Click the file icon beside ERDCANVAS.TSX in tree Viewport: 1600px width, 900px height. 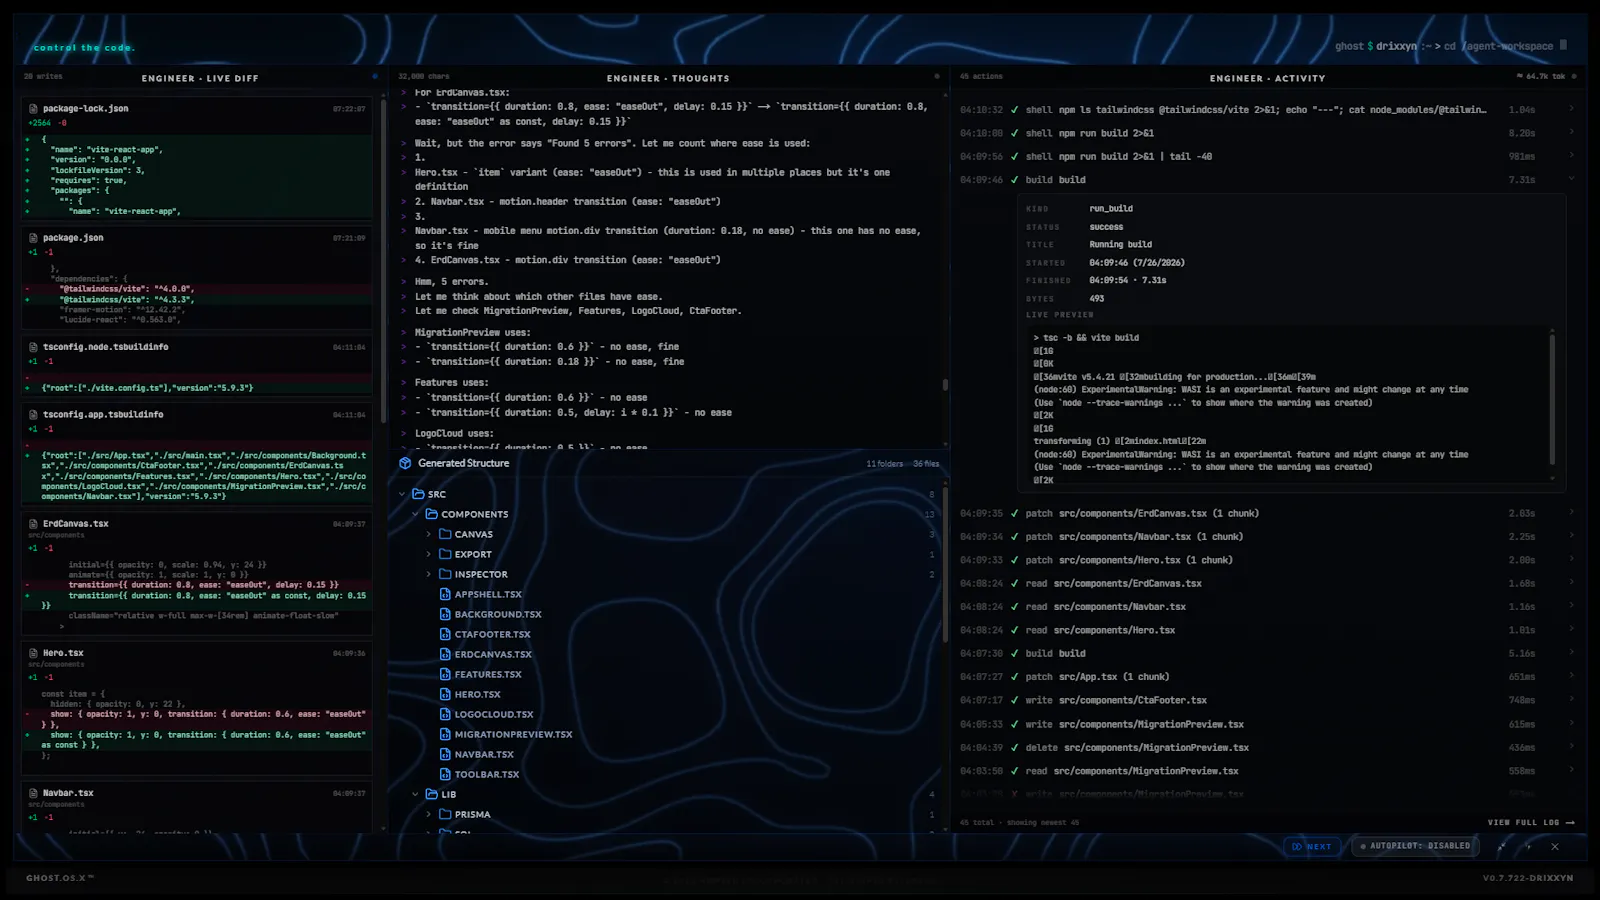446,654
